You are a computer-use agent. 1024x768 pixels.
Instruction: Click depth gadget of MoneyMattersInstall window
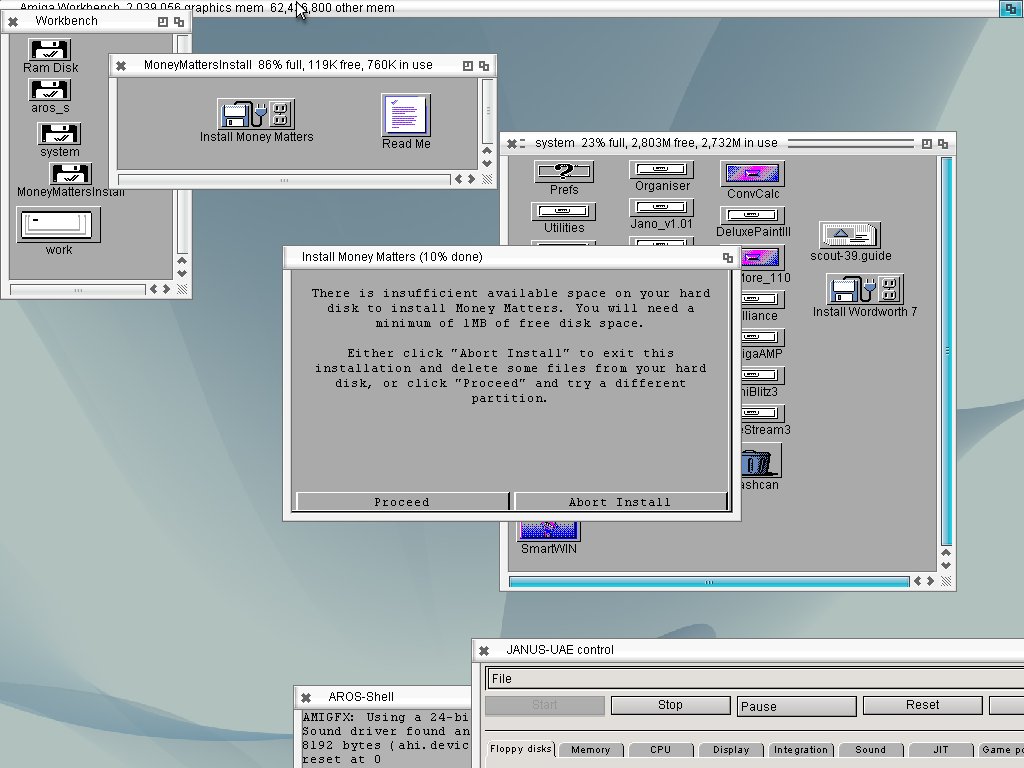tap(484, 65)
